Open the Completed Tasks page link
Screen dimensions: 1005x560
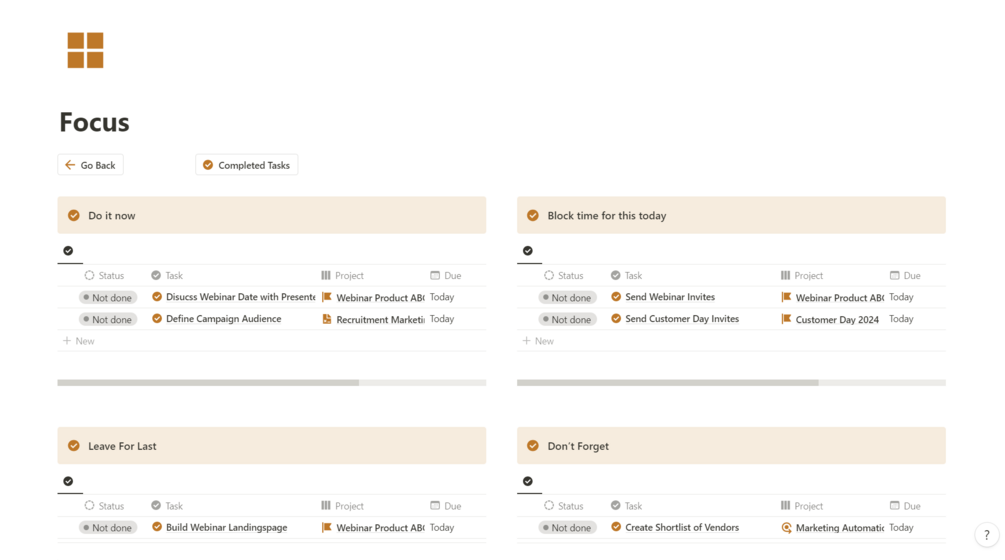247,165
